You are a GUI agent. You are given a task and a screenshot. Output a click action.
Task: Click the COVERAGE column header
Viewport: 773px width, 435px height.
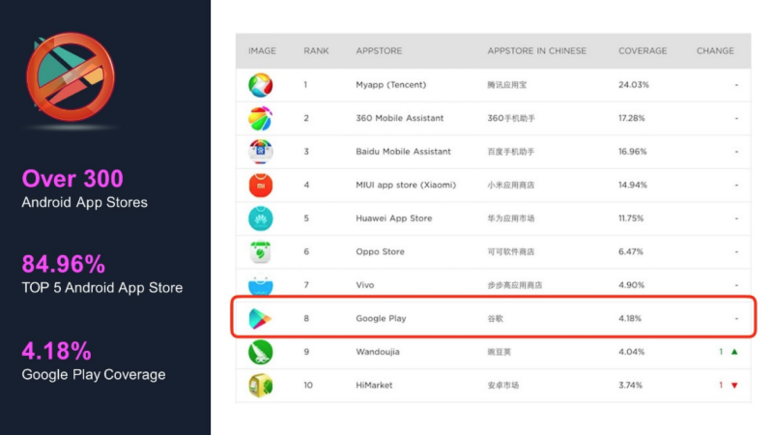pyautogui.click(x=642, y=51)
